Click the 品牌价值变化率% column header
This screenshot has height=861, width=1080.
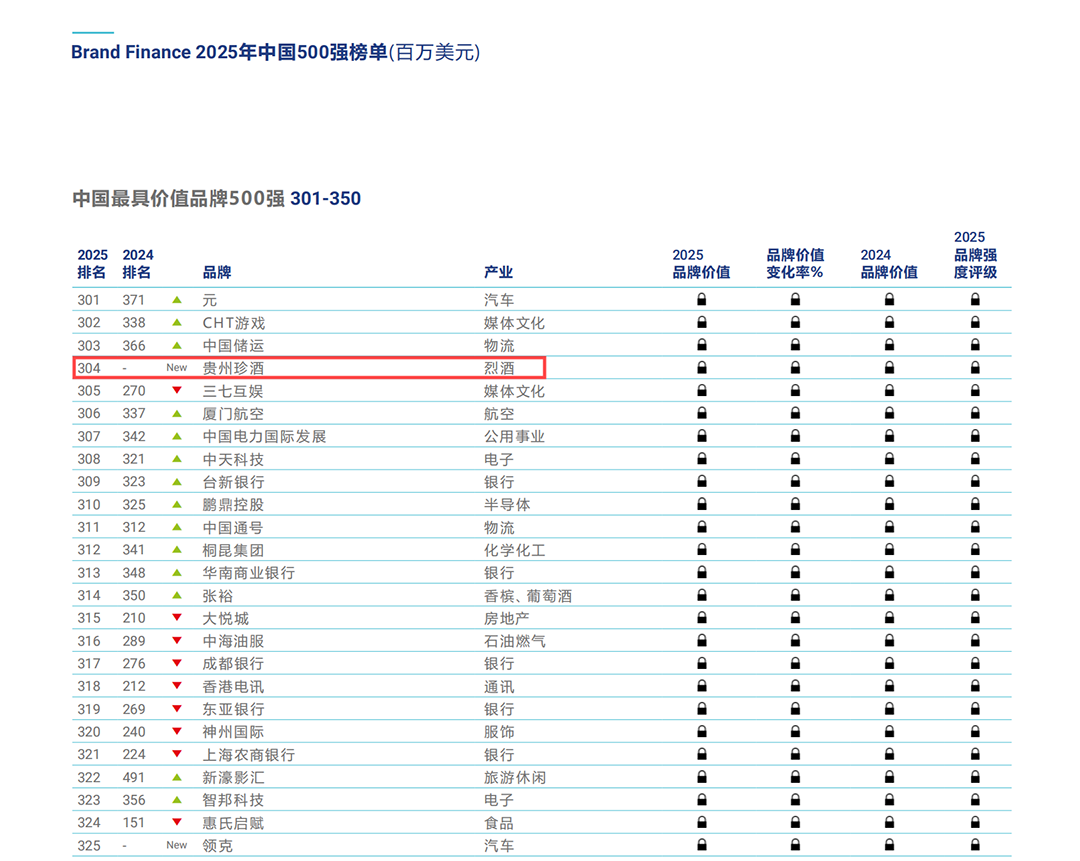[795, 264]
